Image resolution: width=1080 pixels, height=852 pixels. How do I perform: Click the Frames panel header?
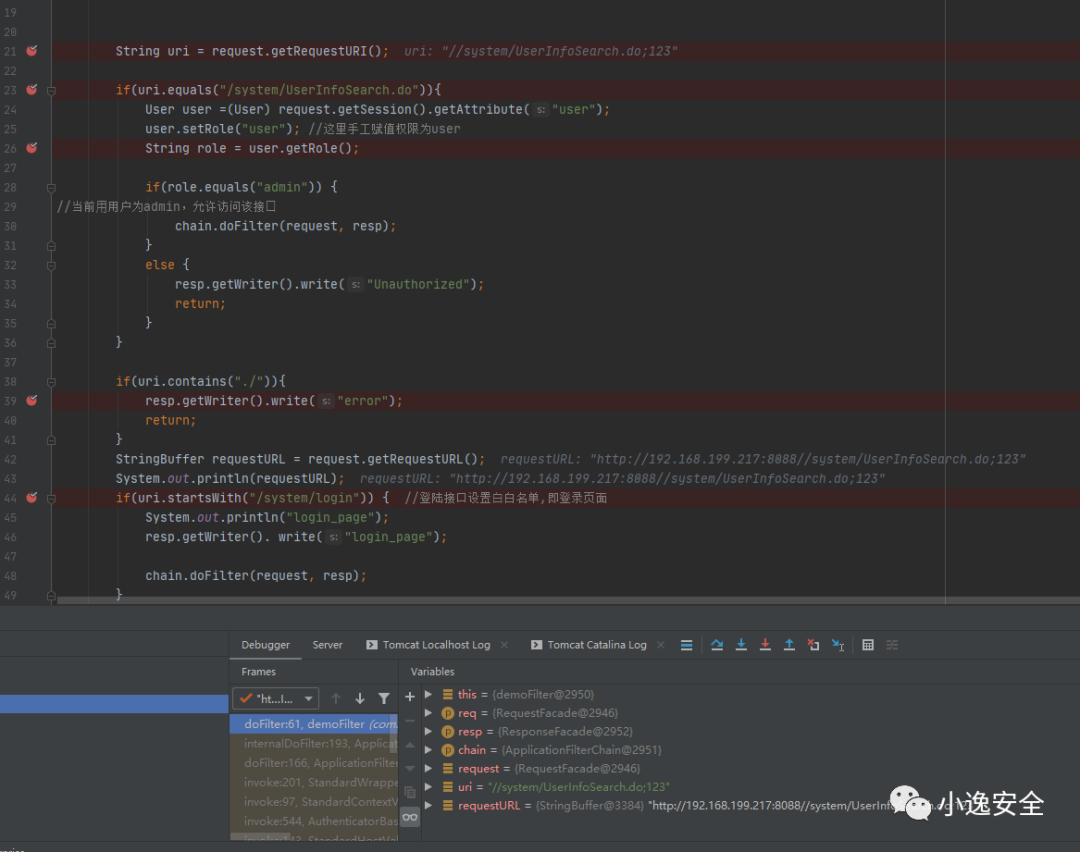click(258, 672)
